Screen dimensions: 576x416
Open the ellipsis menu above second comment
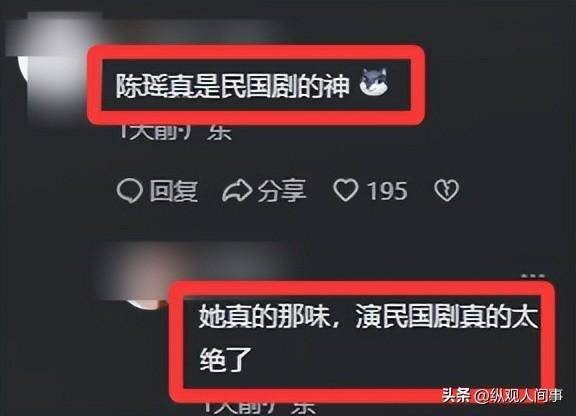click(534, 276)
